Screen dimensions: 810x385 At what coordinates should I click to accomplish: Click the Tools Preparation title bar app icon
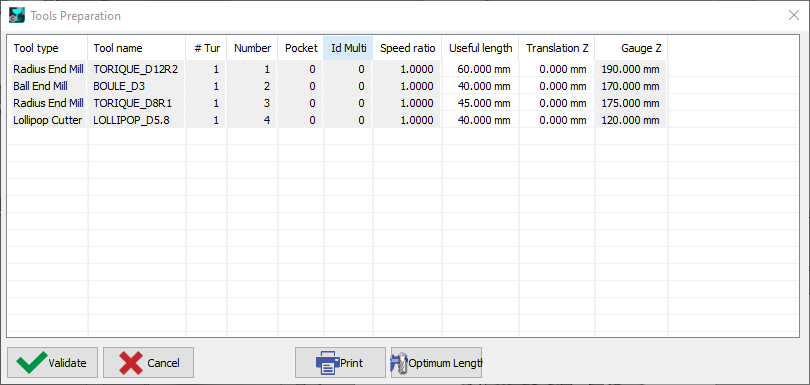pos(17,15)
